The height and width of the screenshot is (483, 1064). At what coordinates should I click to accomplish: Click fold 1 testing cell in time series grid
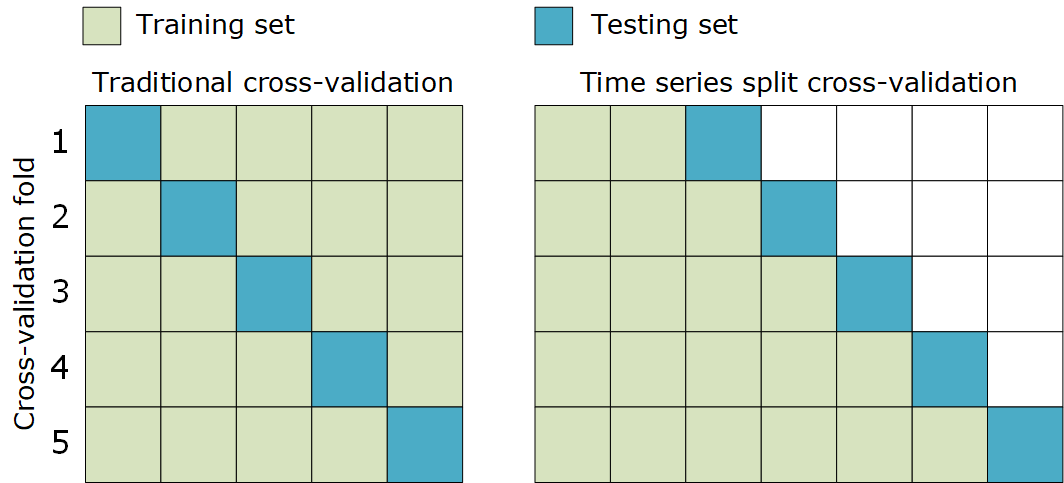coord(723,143)
